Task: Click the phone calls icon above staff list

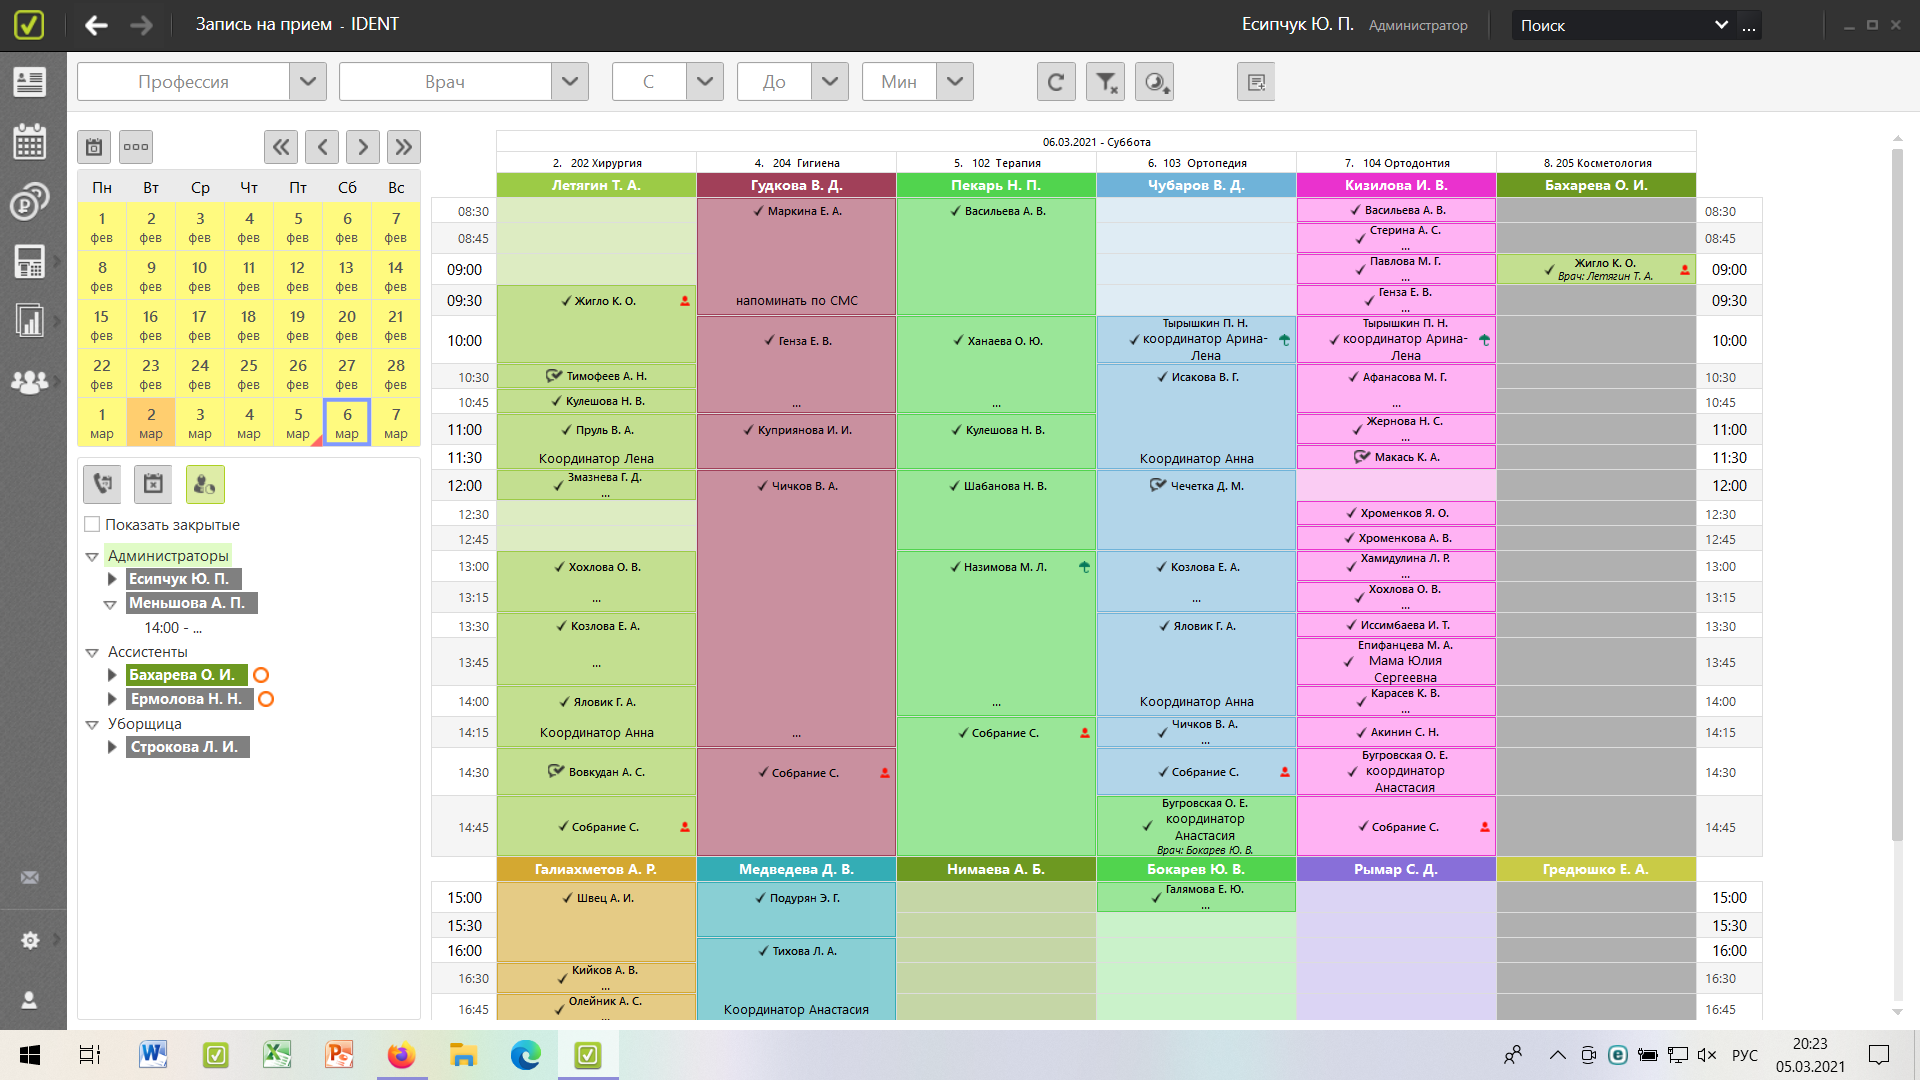Action: (x=102, y=484)
